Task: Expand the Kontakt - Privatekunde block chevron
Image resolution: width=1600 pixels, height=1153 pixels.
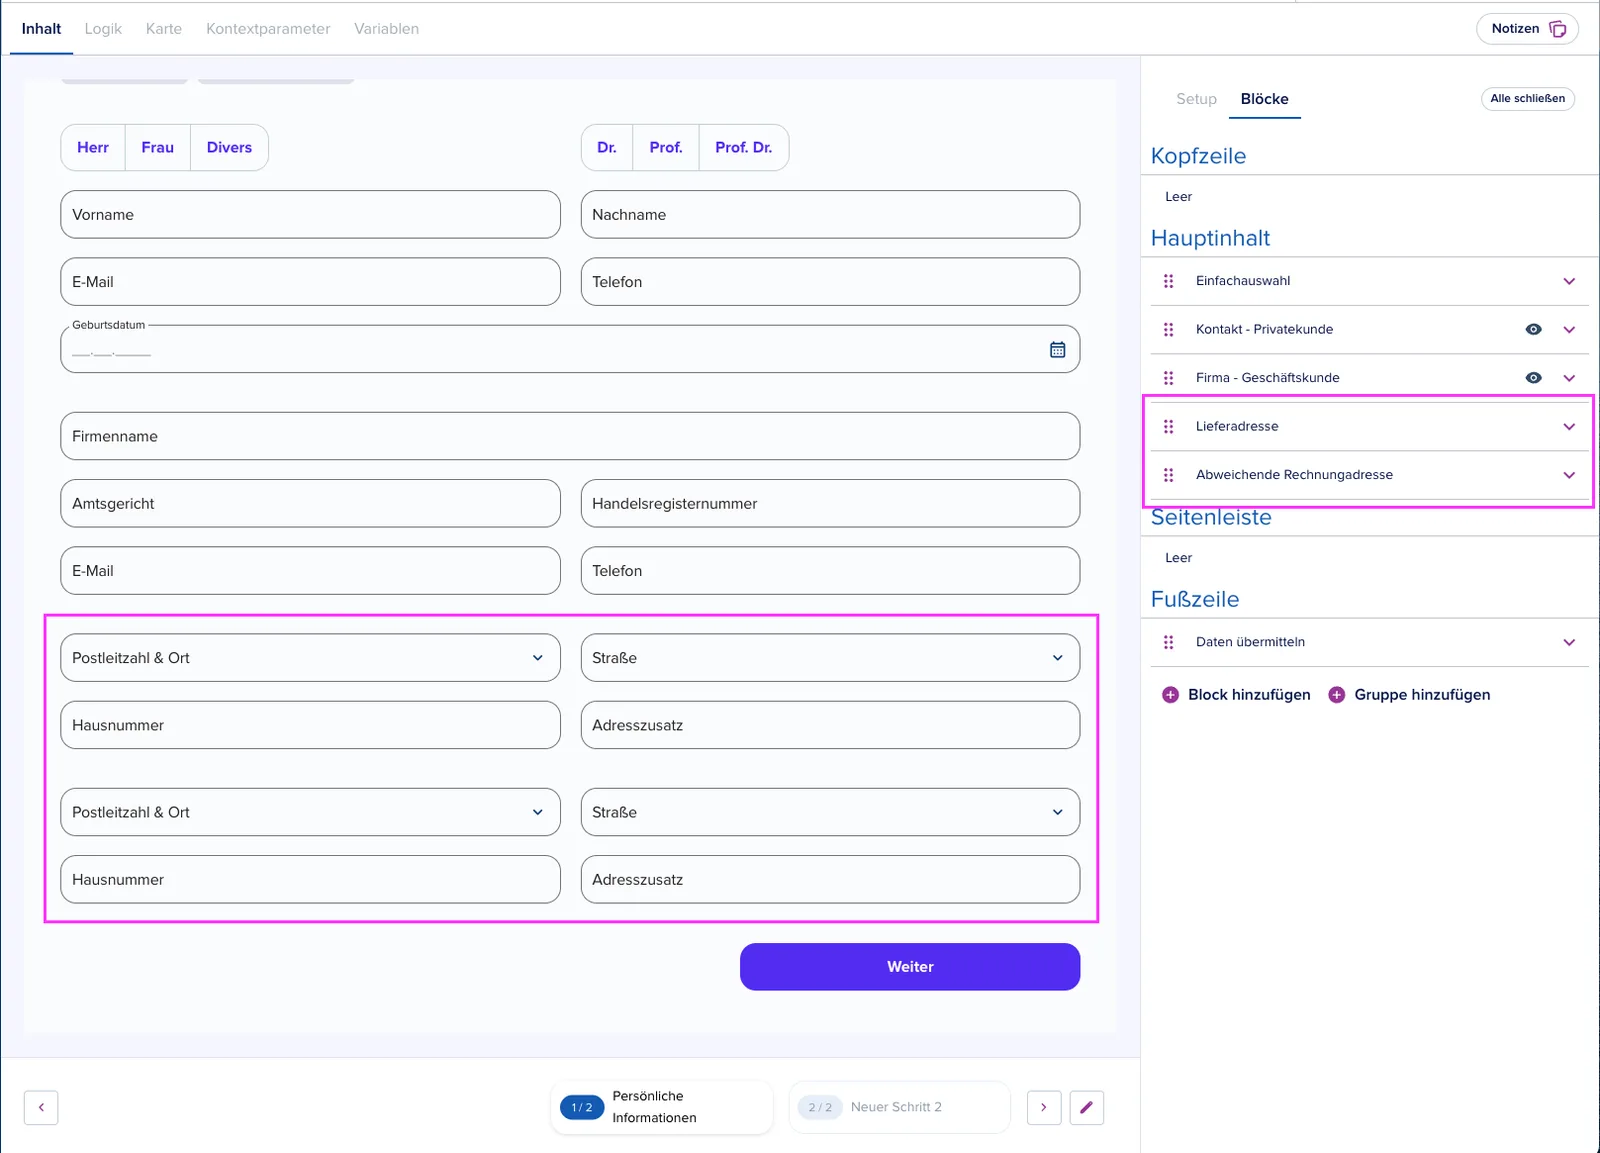Action: coord(1569,330)
